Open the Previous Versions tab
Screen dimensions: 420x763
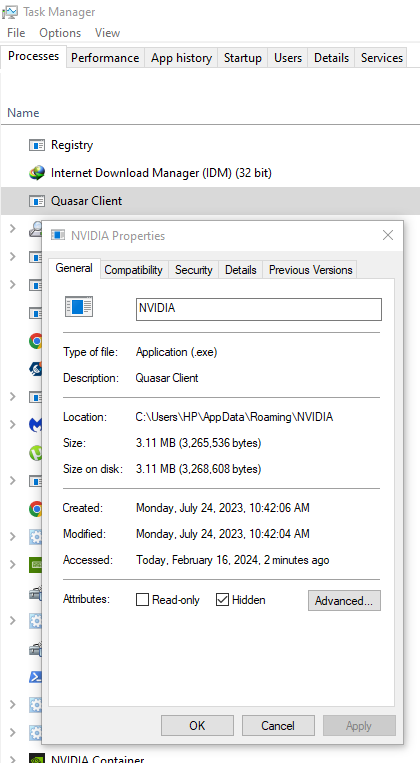coord(310,270)
